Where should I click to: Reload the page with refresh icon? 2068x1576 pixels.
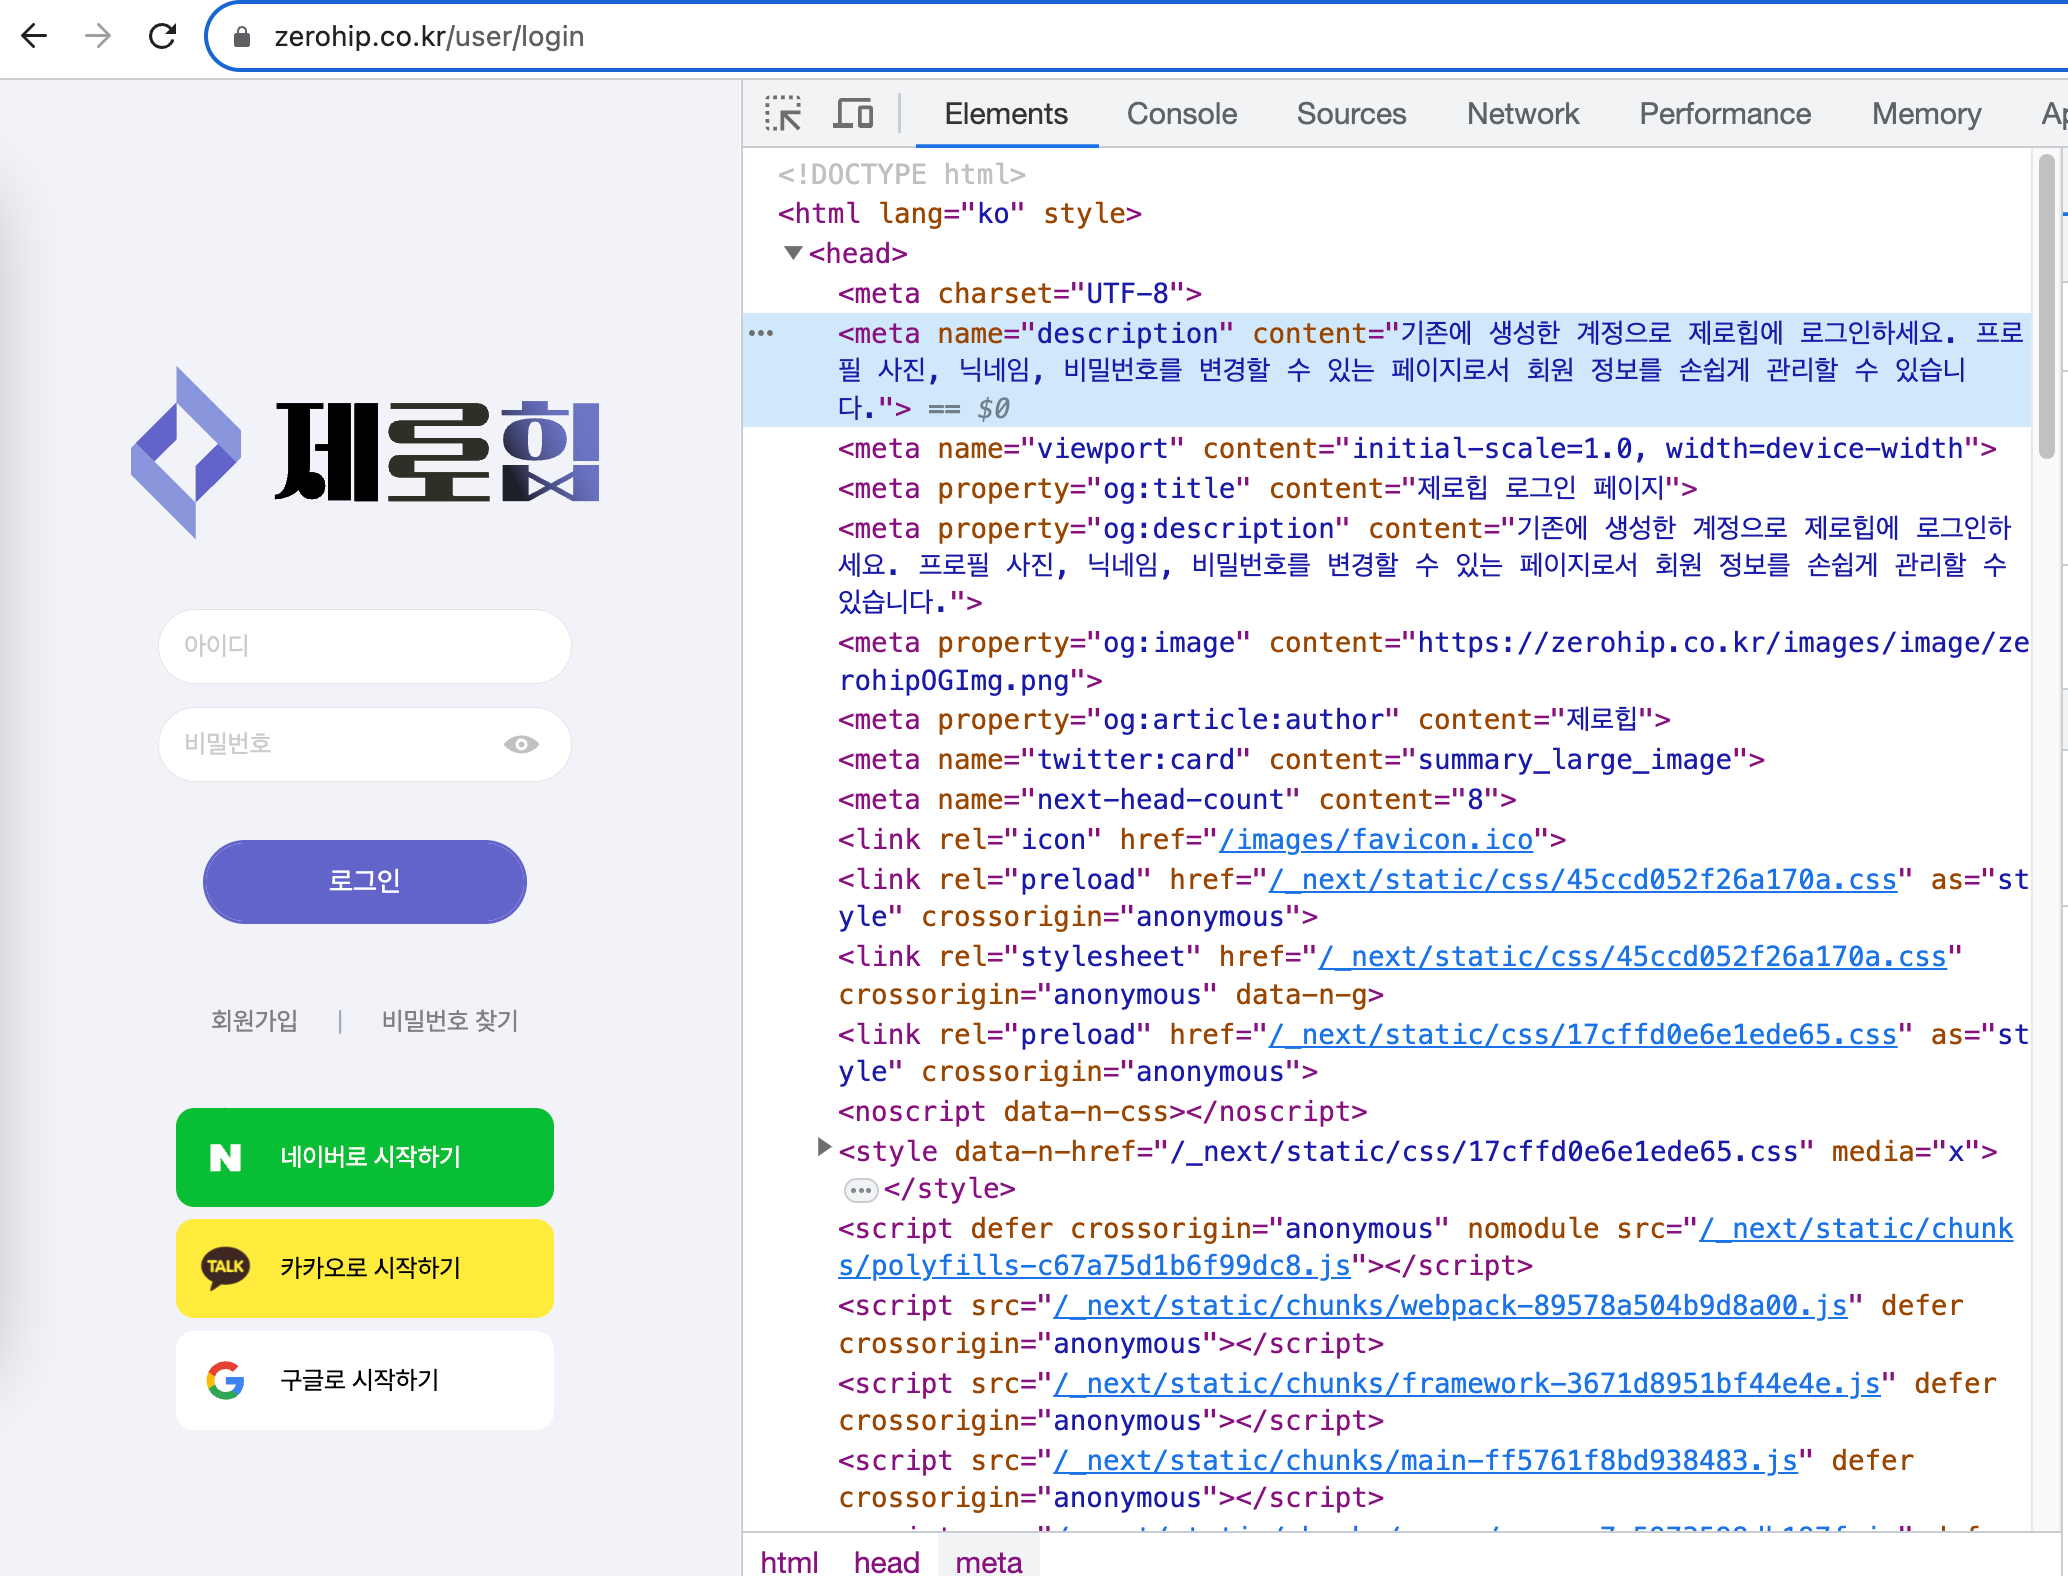coord(162,37)
